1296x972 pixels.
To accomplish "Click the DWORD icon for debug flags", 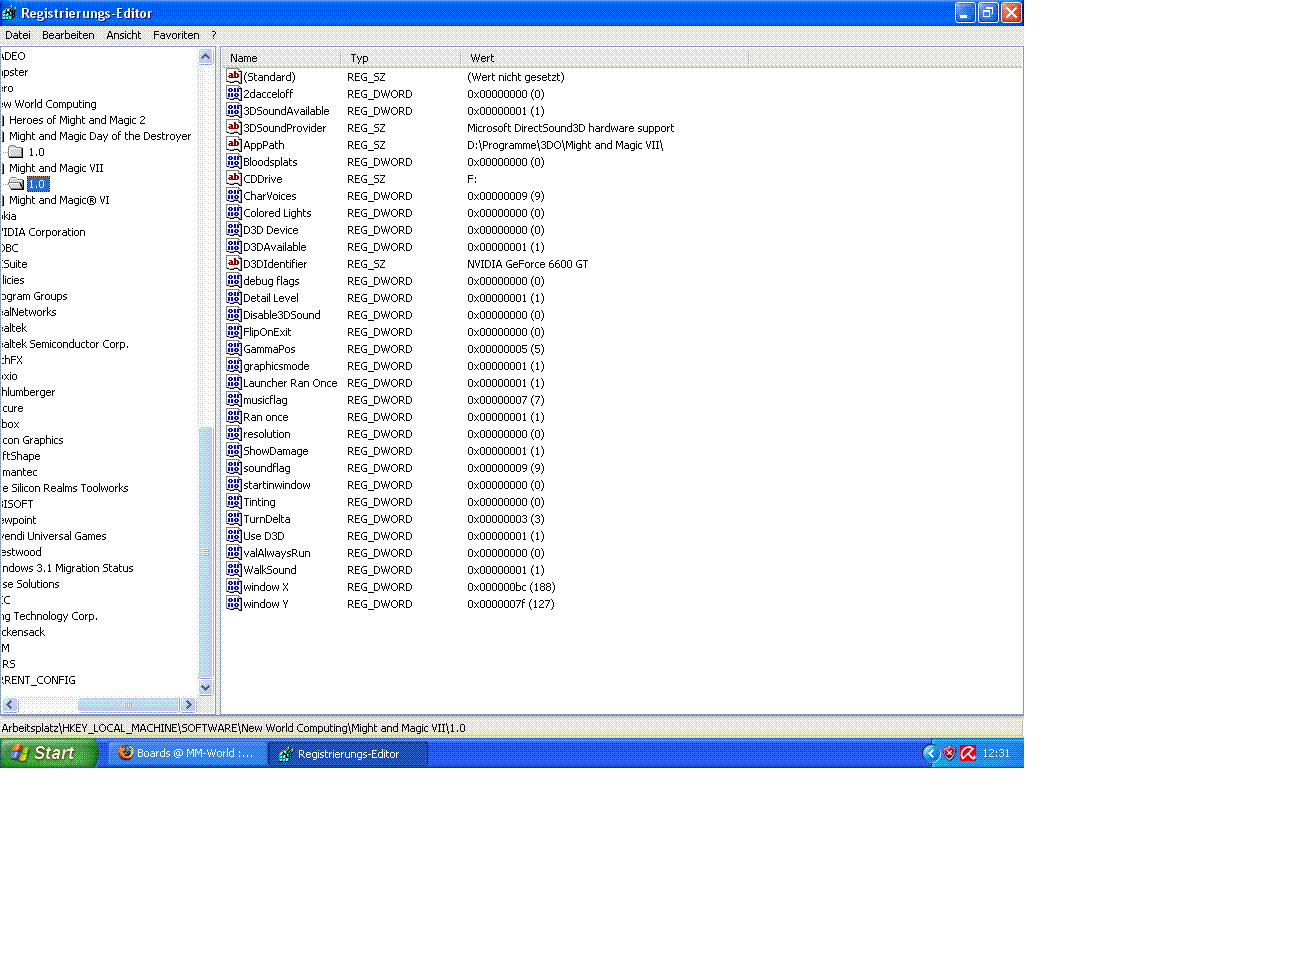I will 234,280.
